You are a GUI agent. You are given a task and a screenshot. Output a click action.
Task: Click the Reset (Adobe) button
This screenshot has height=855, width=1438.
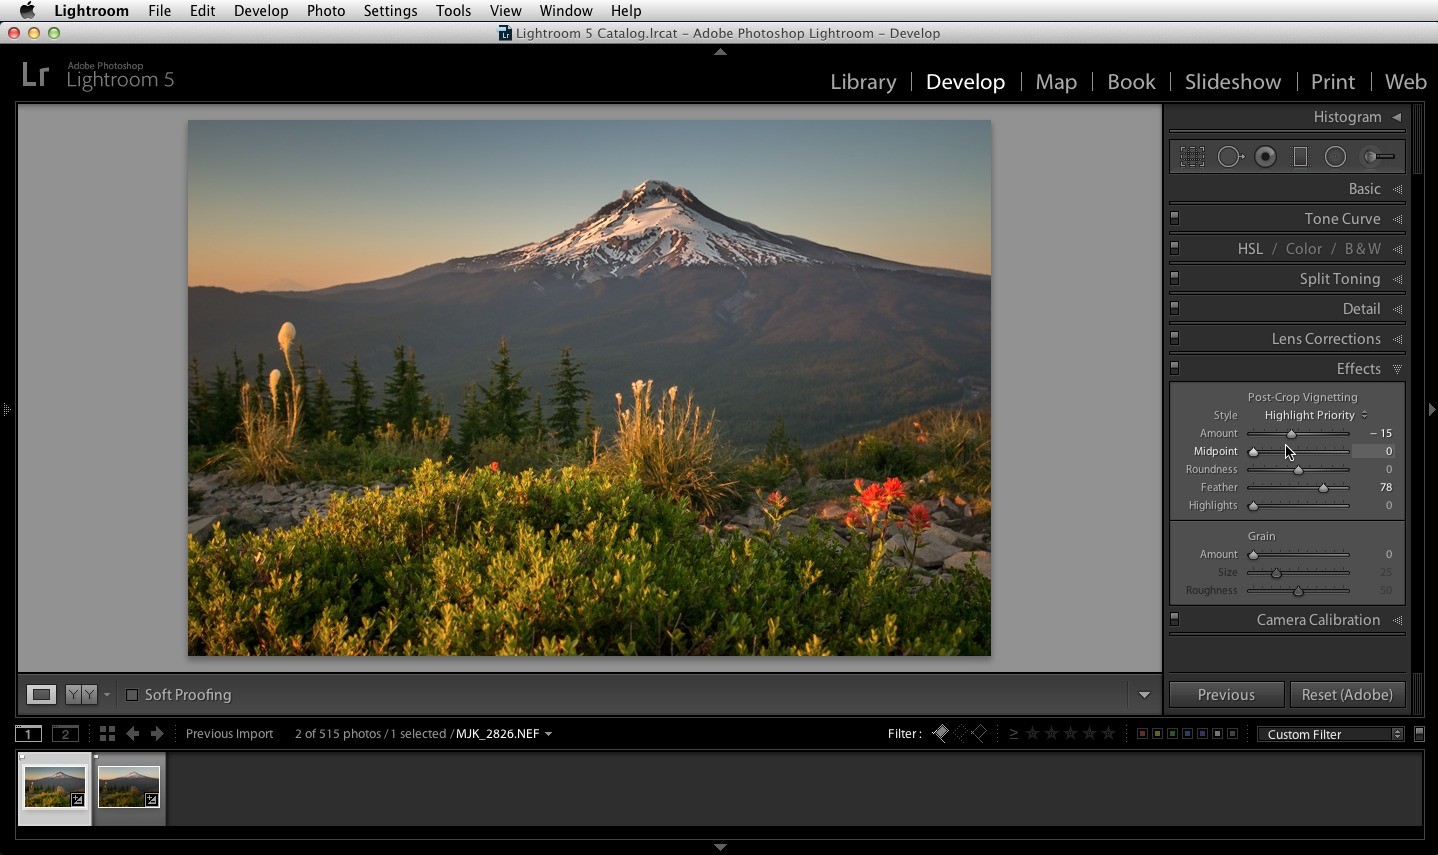(1347, 695)
